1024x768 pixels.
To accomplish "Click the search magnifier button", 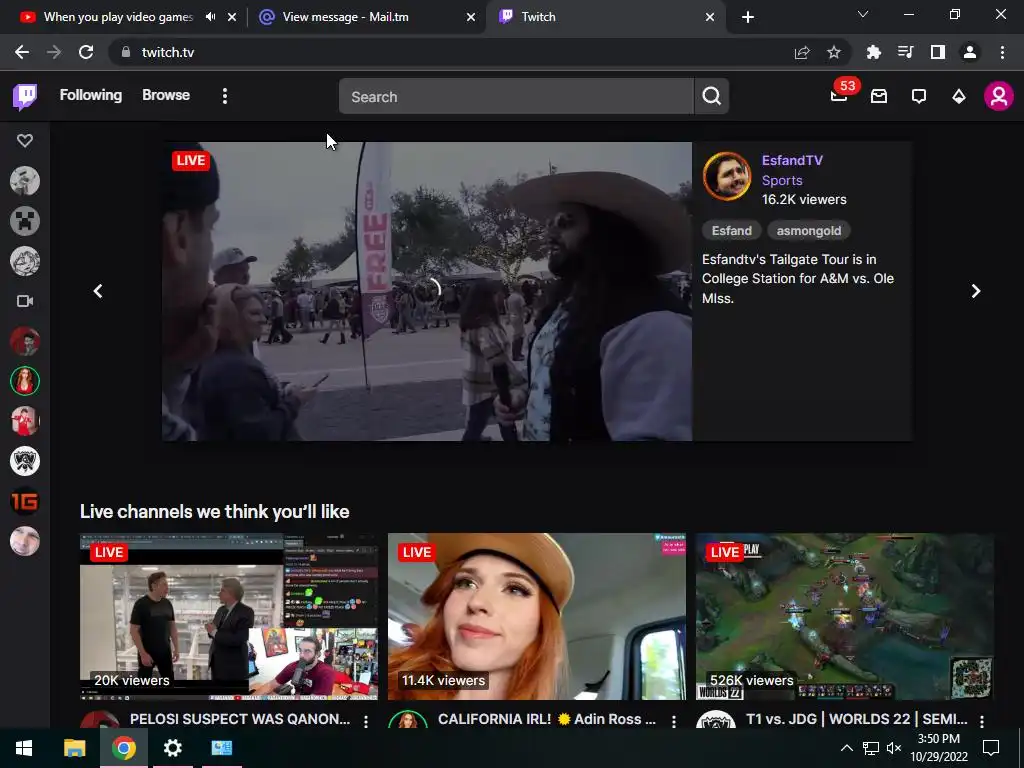I will pos(711,97).
